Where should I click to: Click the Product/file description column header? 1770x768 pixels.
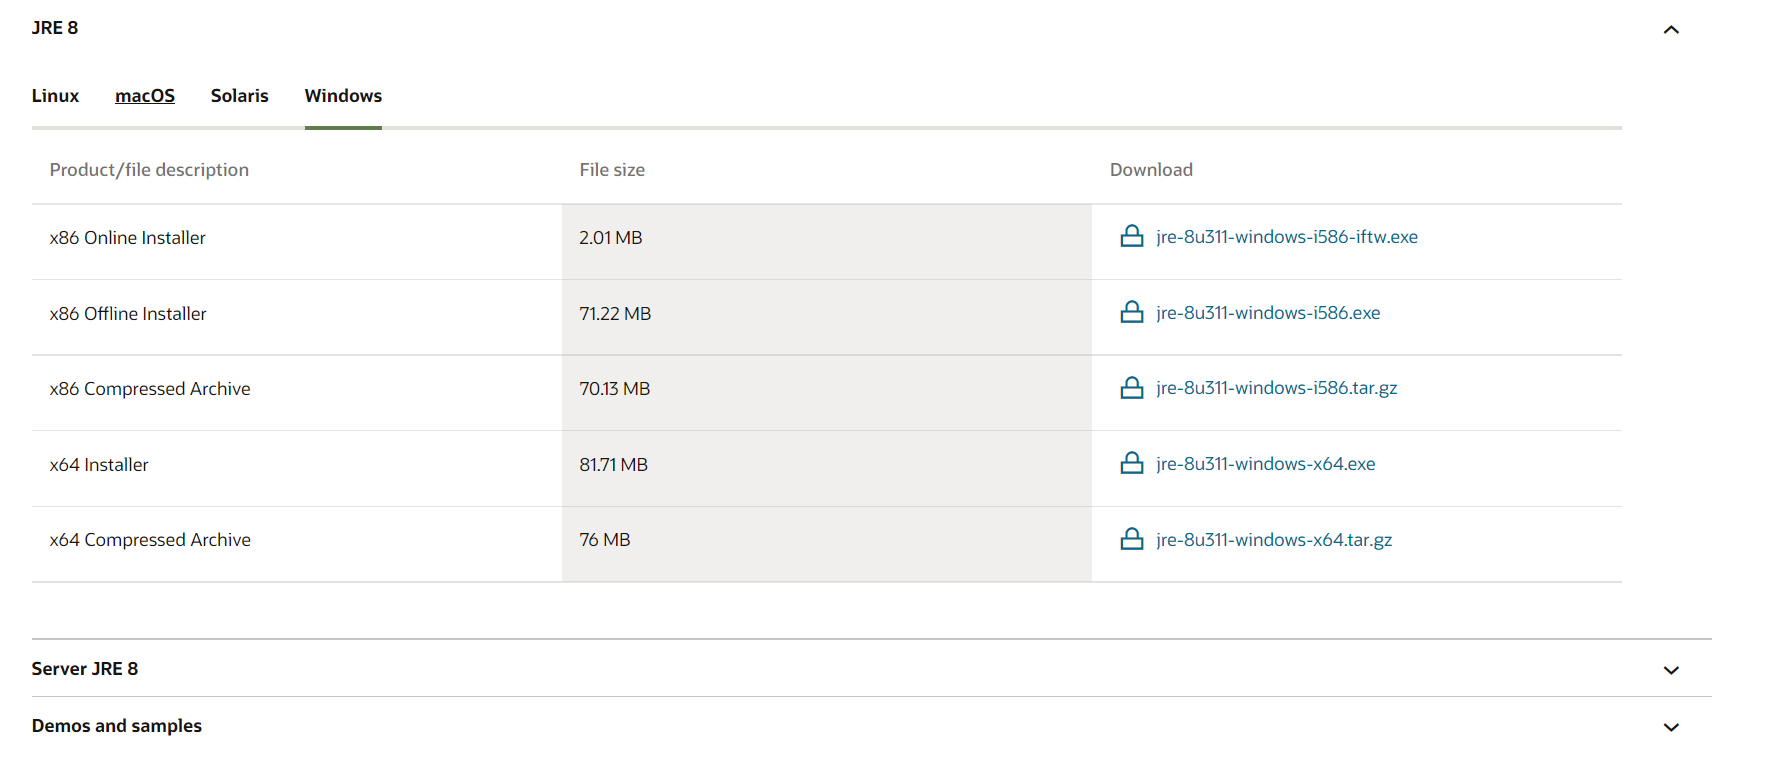click(x=149, y=170)
